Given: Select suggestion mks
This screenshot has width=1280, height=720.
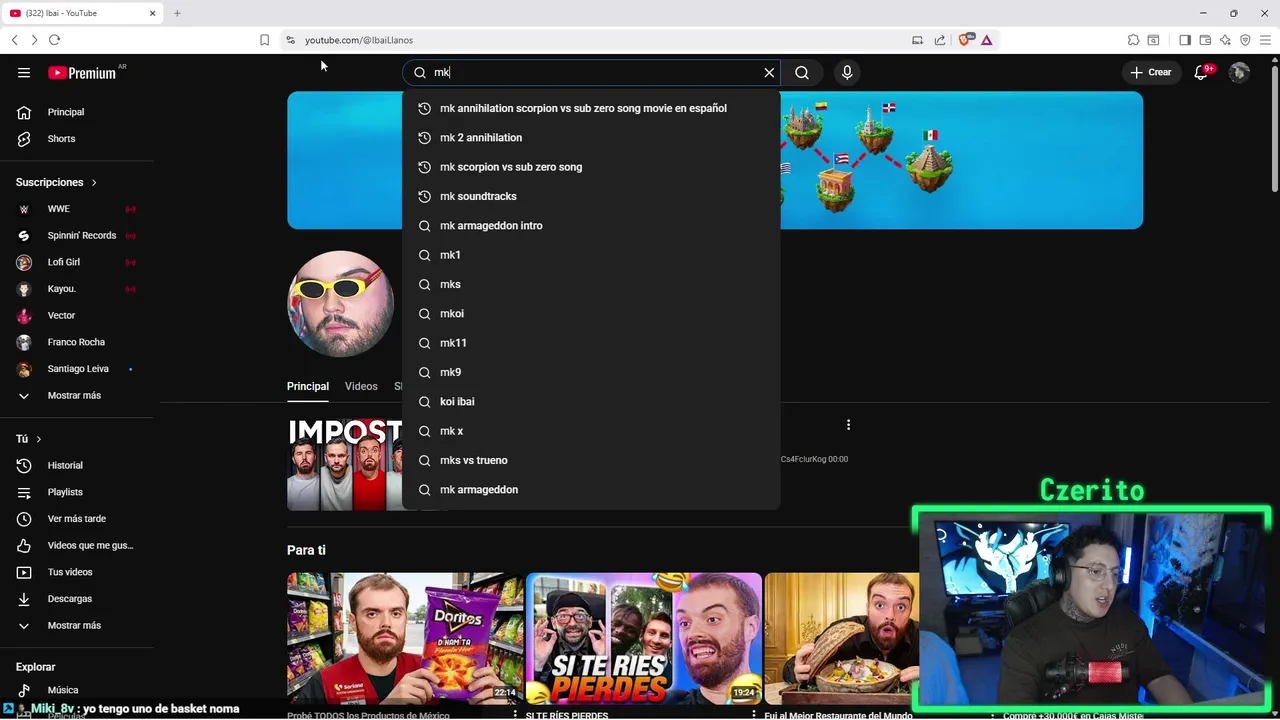Looking at the screenshot, I should (591, 284).
